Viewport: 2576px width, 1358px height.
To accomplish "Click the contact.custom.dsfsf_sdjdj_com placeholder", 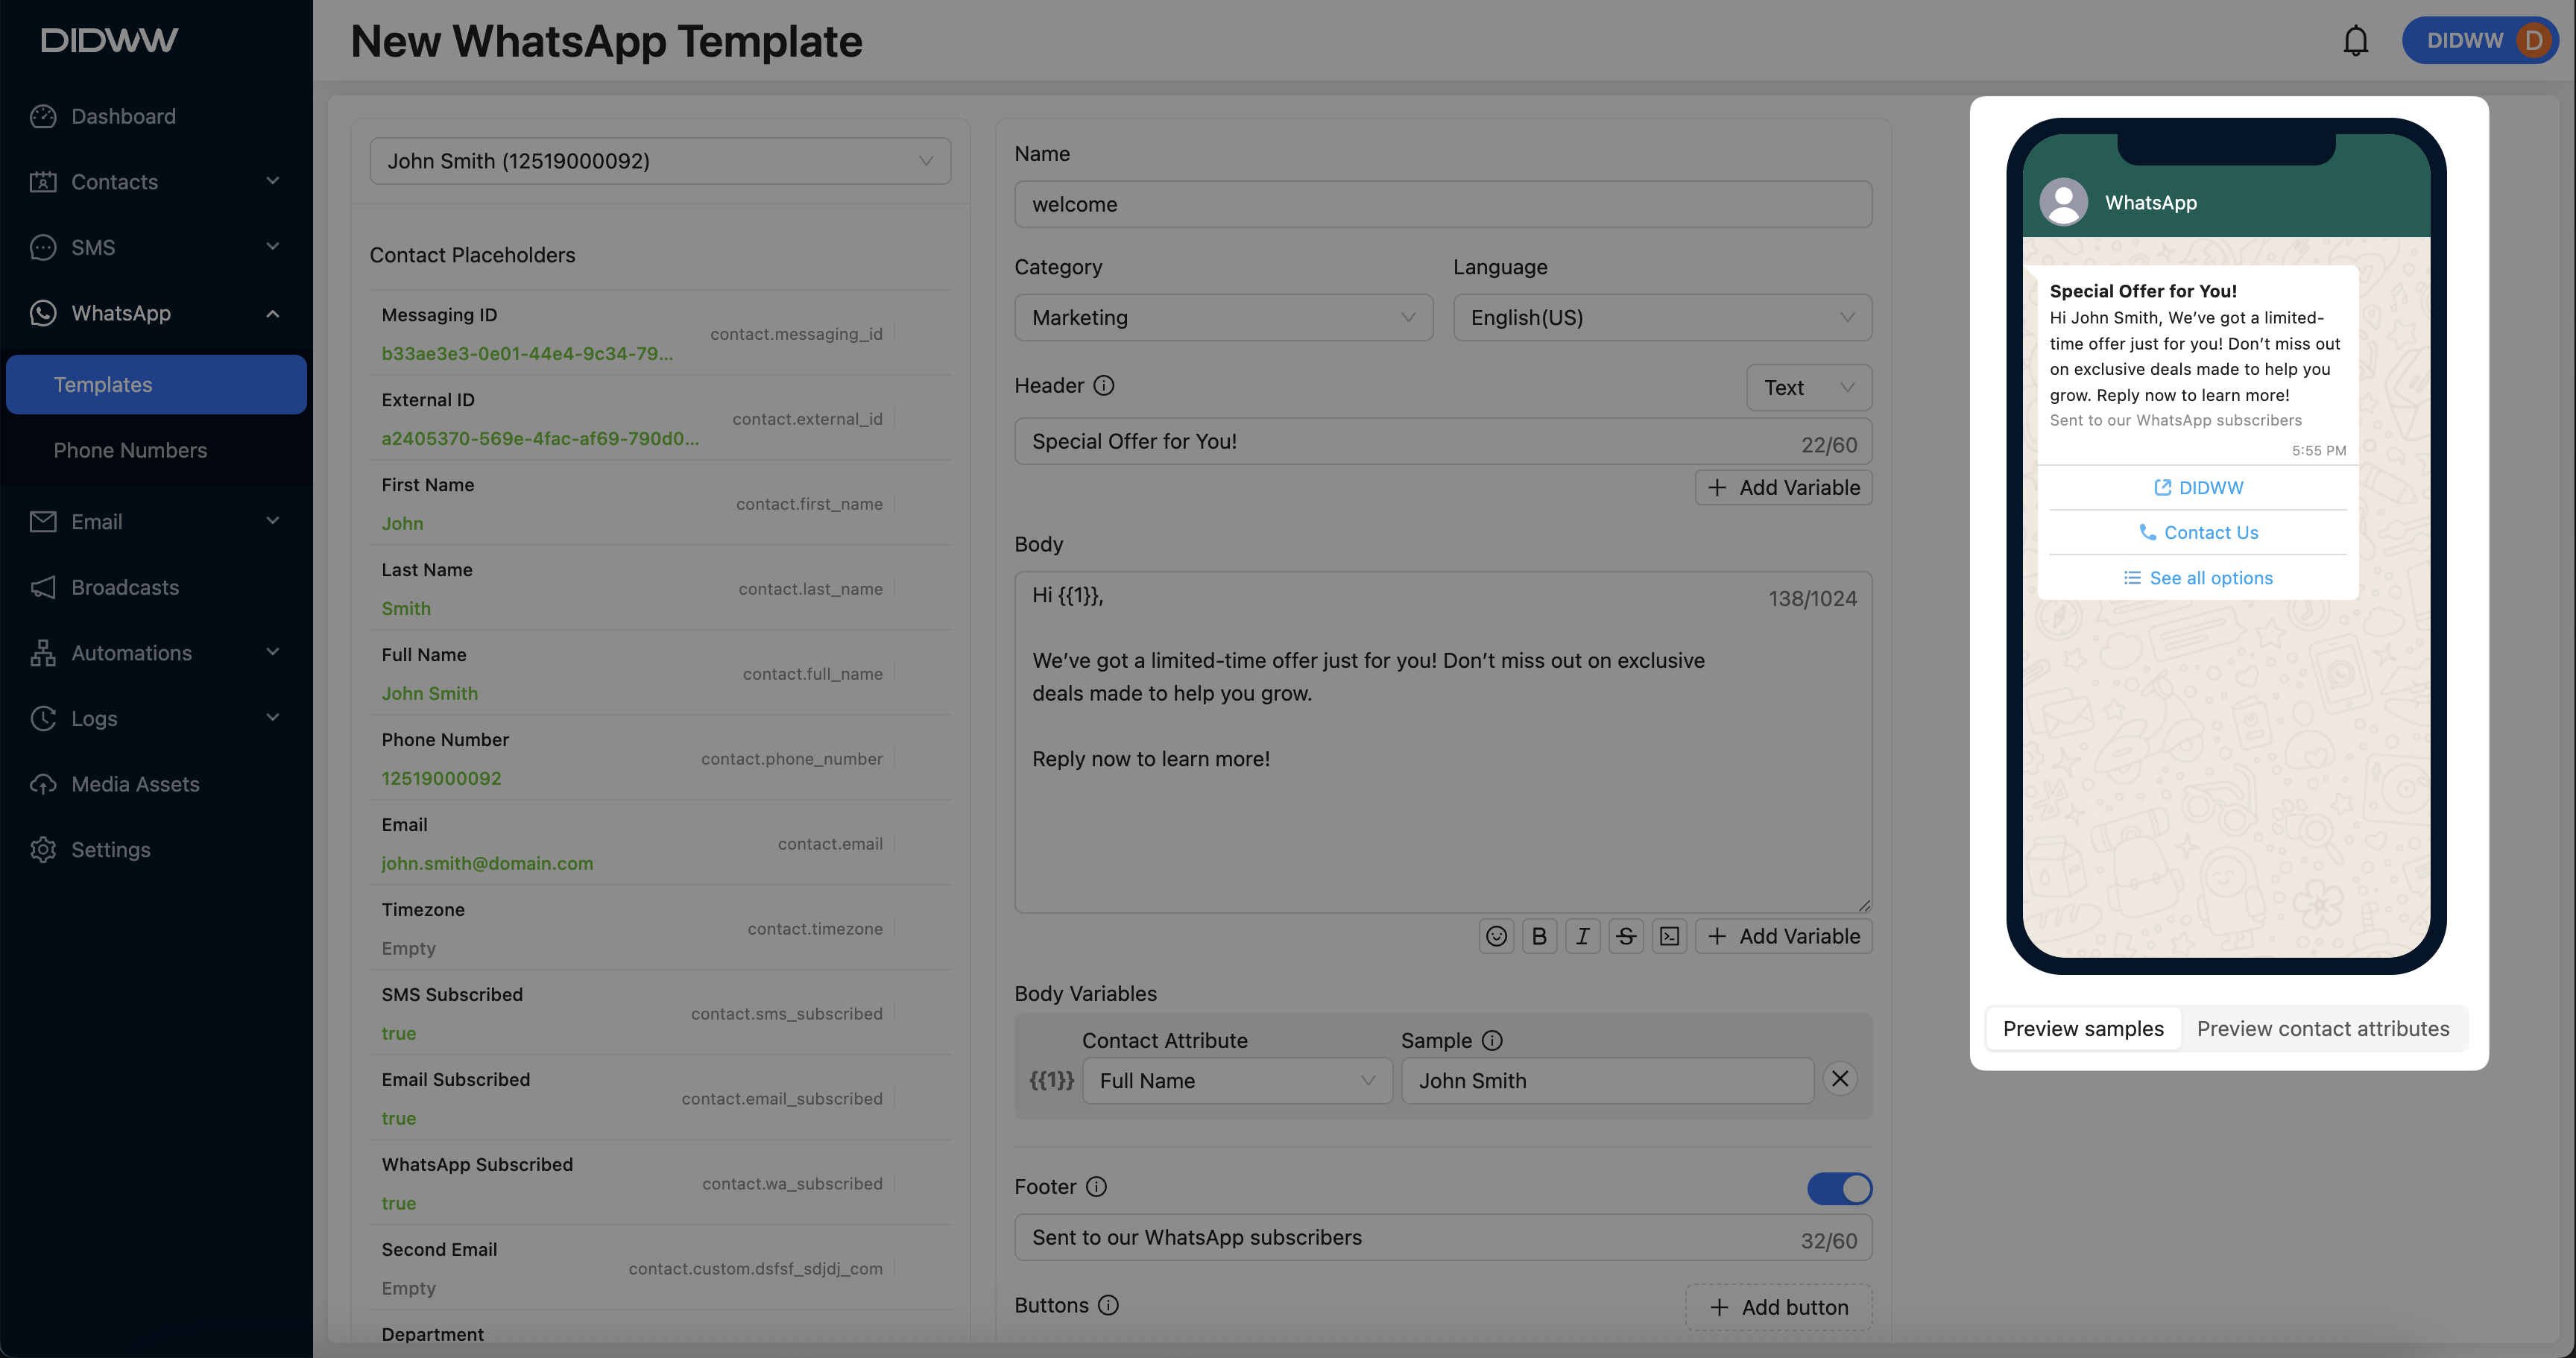I will tap(755, 1269).
